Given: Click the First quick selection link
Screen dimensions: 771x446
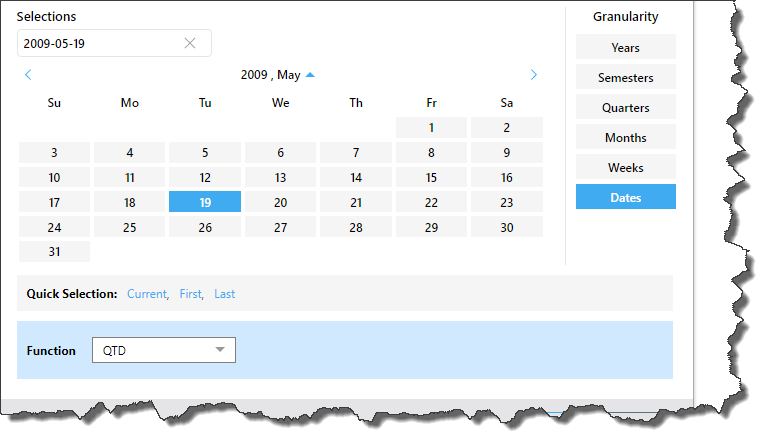Looking at the screenshot, I should click(190, 294).
